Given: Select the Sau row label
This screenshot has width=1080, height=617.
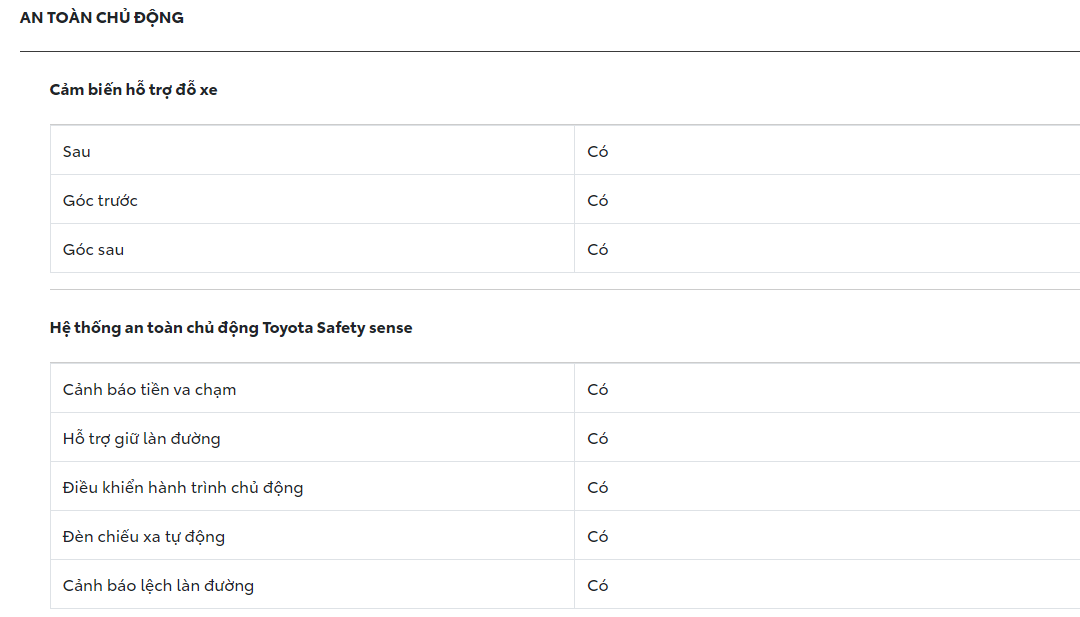Looking at the screenshot, I should 77,152.
